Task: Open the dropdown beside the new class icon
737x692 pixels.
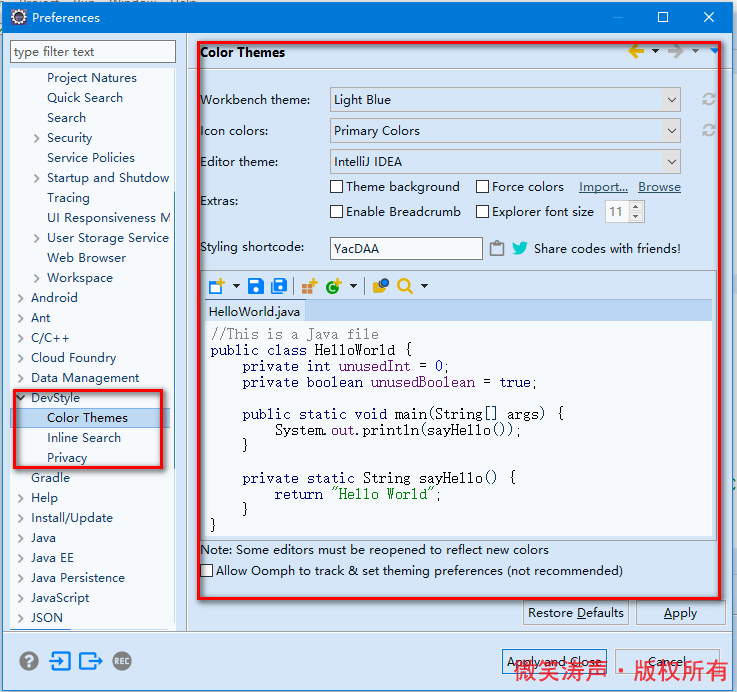Action: tap(353, 286)
